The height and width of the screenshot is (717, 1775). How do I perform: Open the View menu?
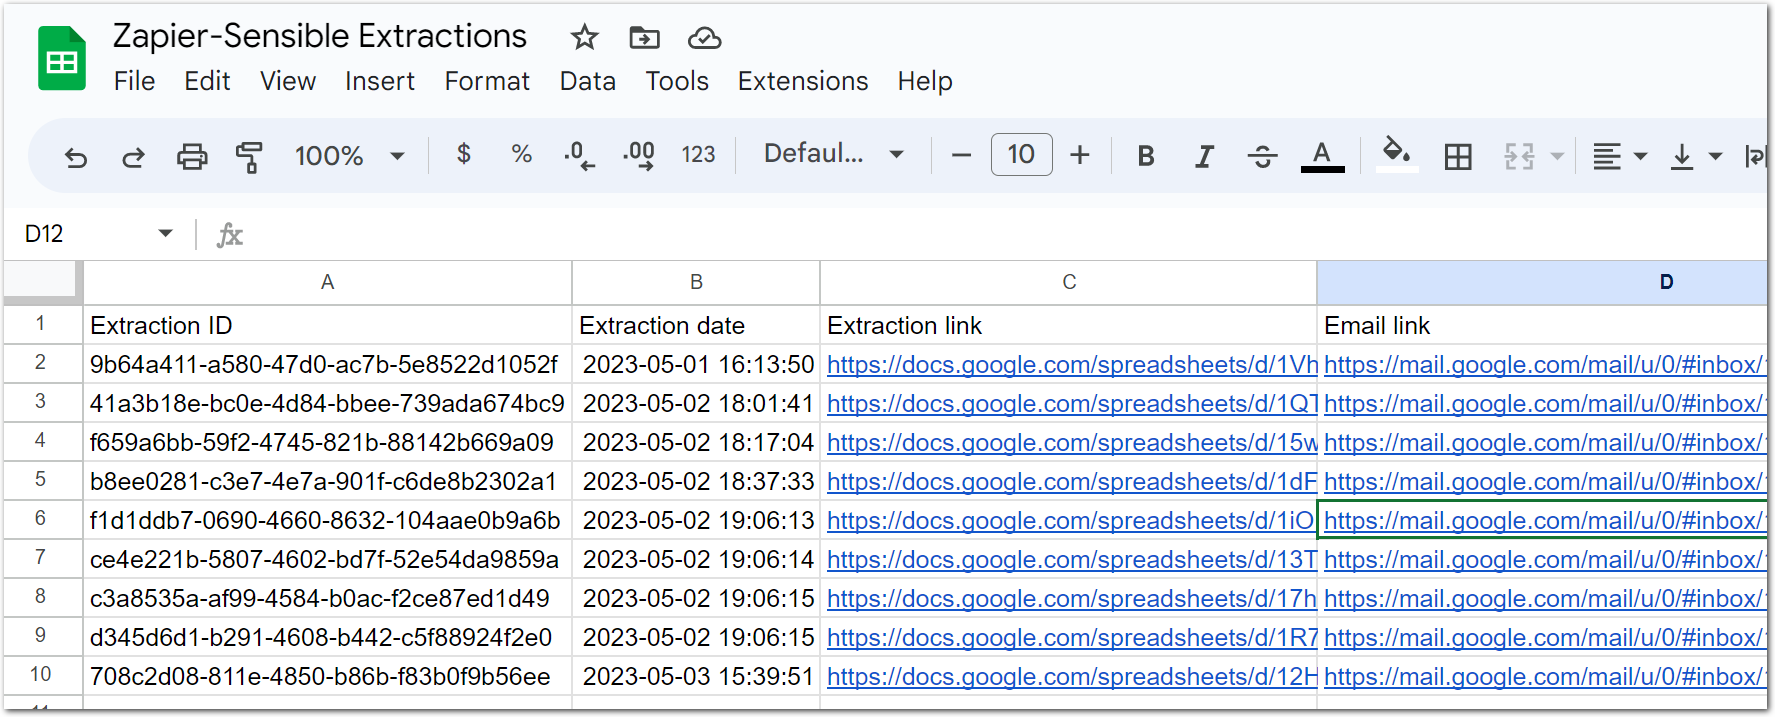point(288,81)
